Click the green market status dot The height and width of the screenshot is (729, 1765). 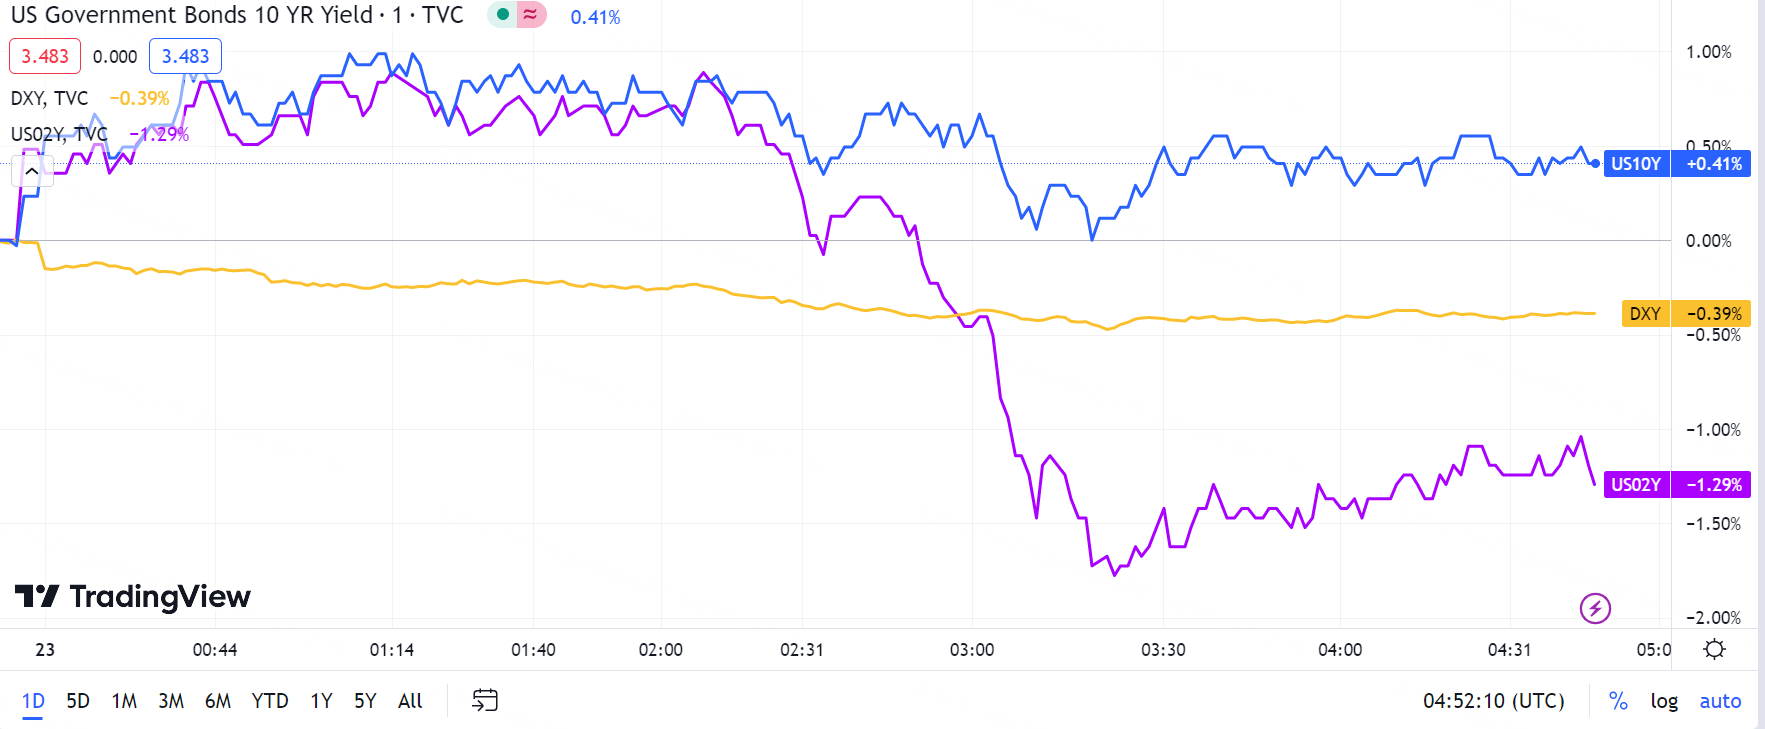tap(503, 15)
